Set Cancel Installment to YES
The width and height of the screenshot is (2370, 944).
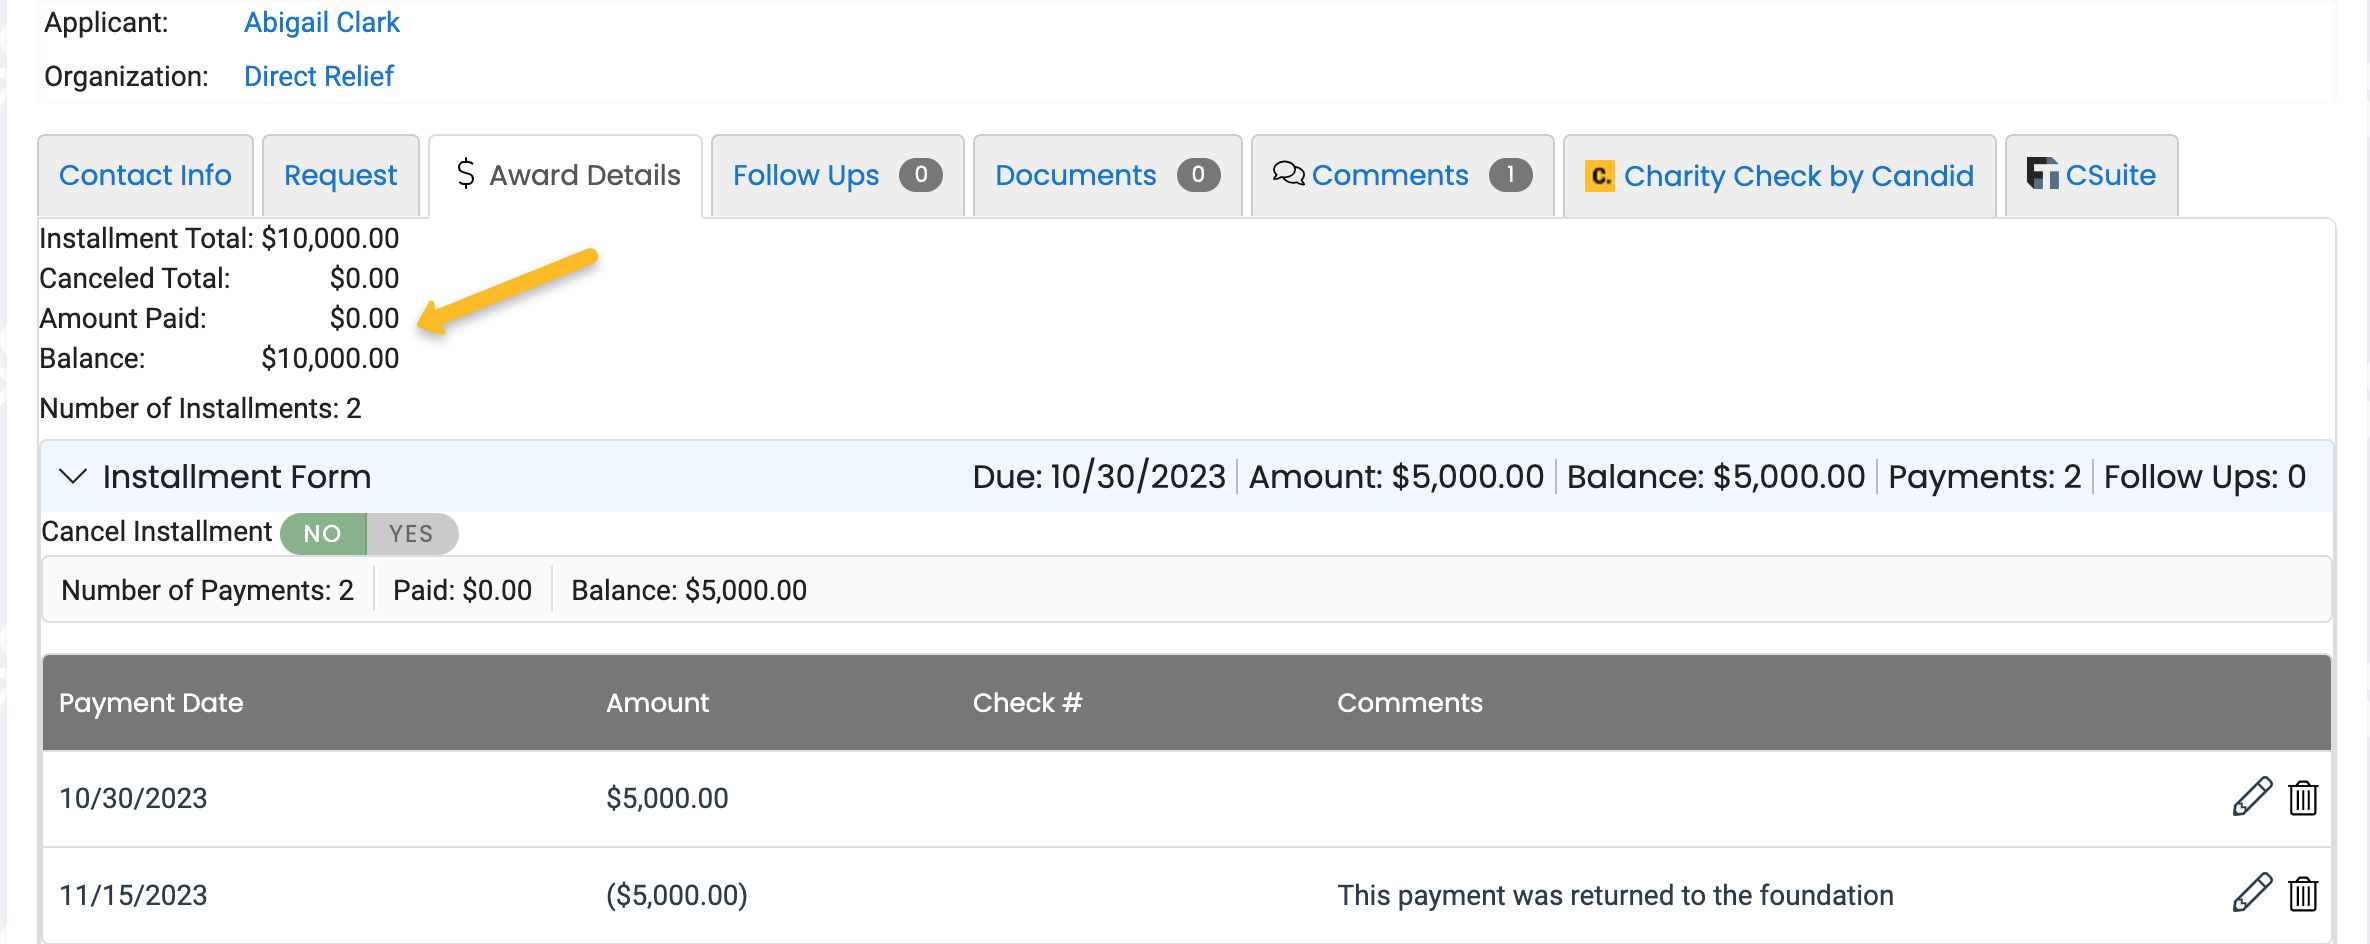click(411, 533)
